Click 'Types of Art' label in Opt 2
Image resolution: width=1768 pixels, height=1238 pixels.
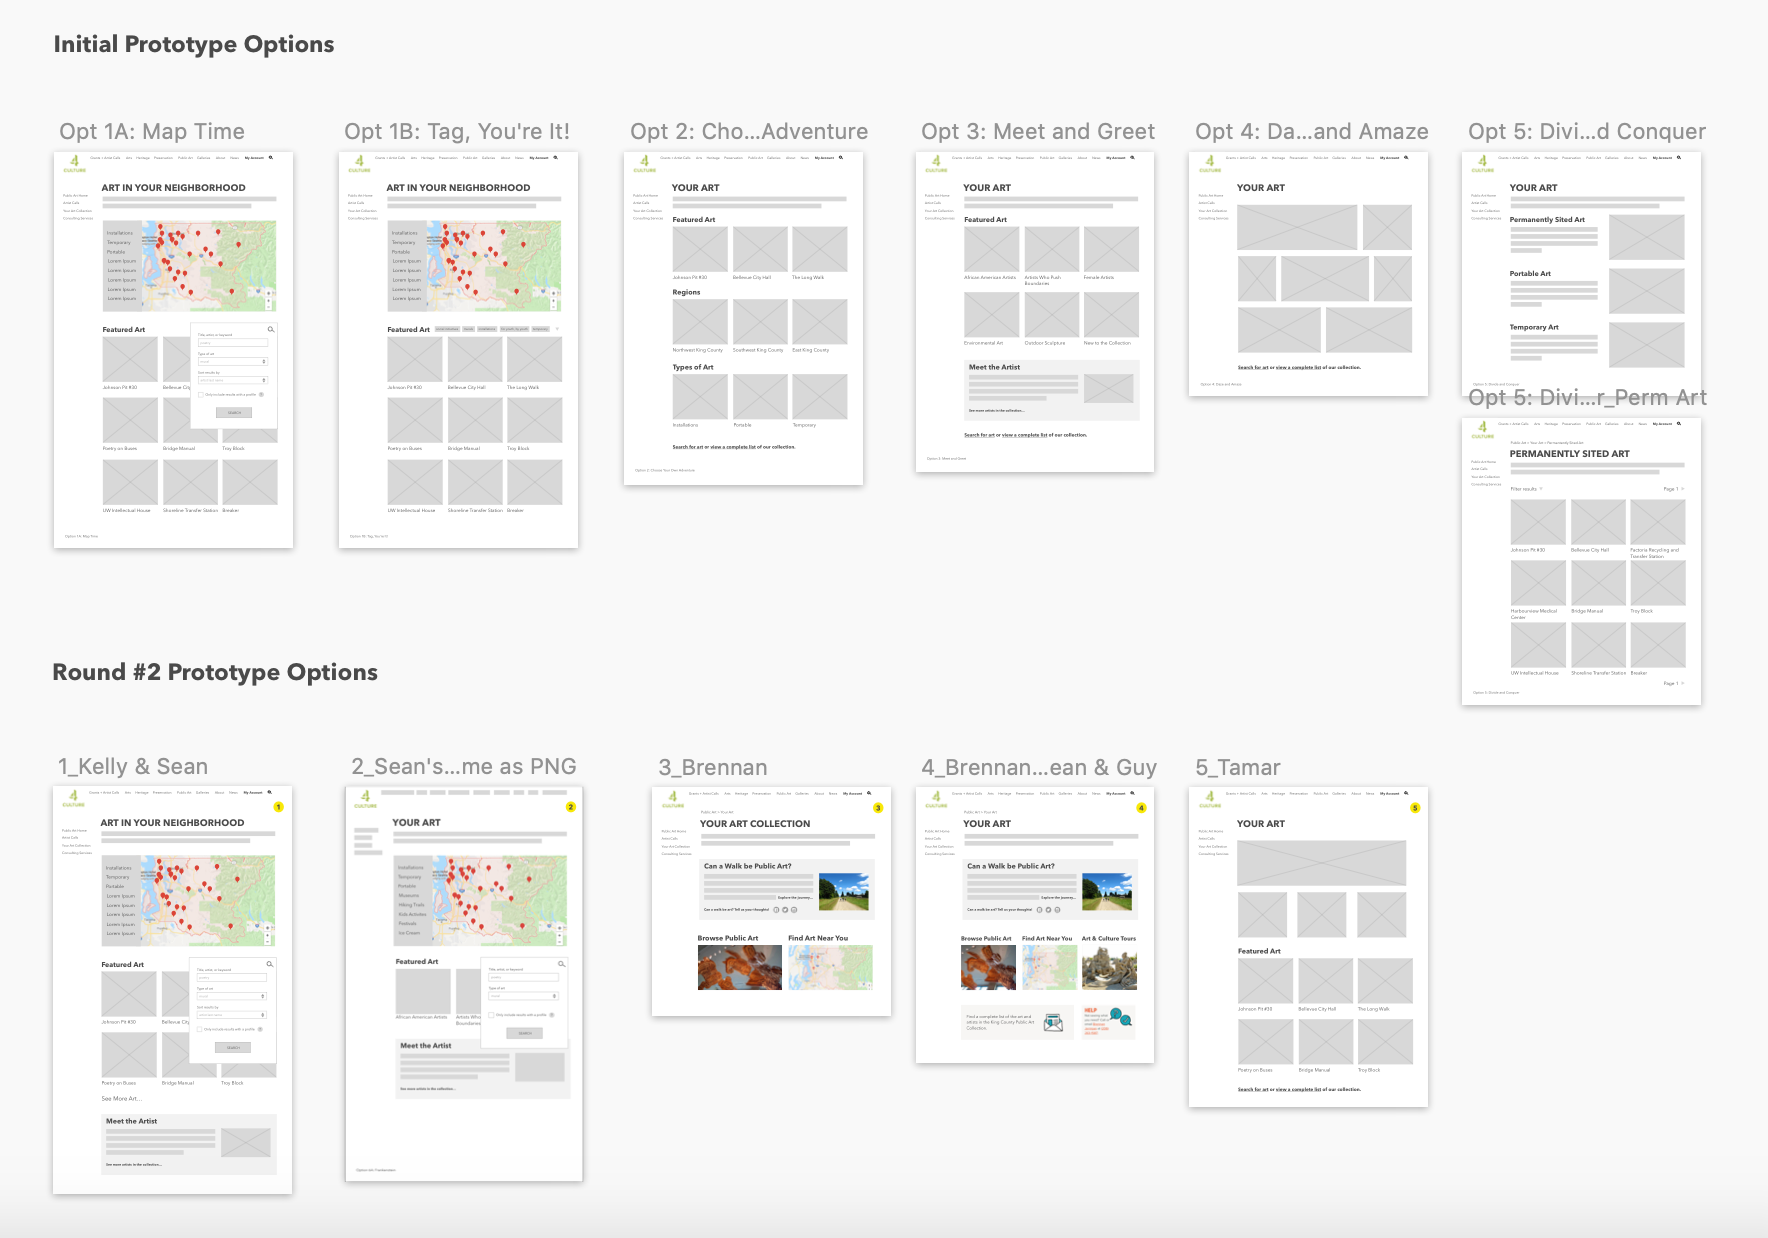point(693,368)
